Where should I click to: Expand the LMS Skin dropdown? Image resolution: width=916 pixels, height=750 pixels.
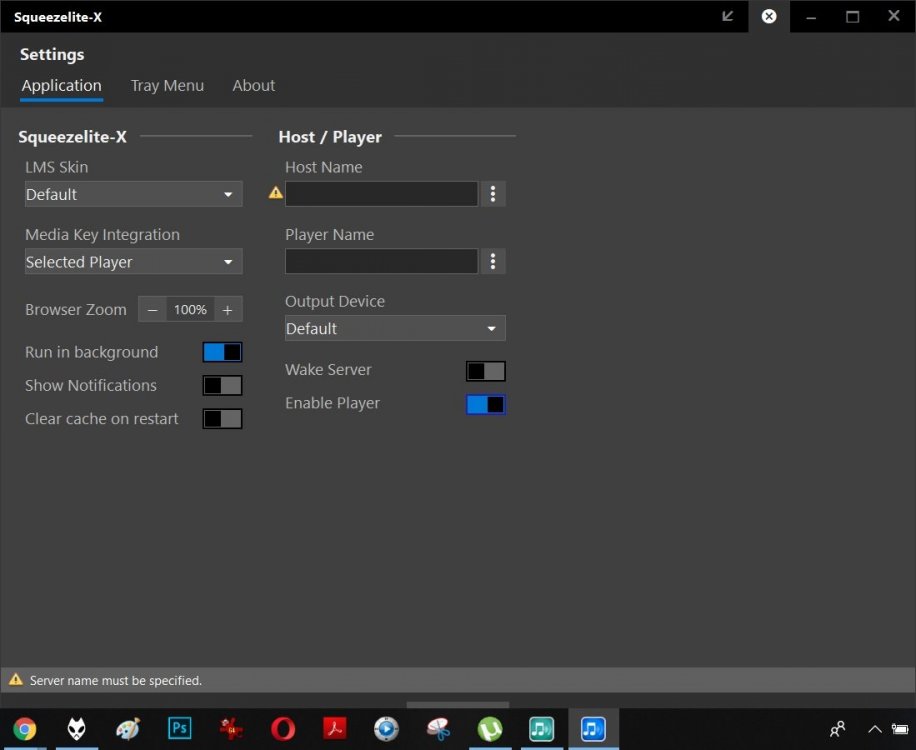(133, 194)
